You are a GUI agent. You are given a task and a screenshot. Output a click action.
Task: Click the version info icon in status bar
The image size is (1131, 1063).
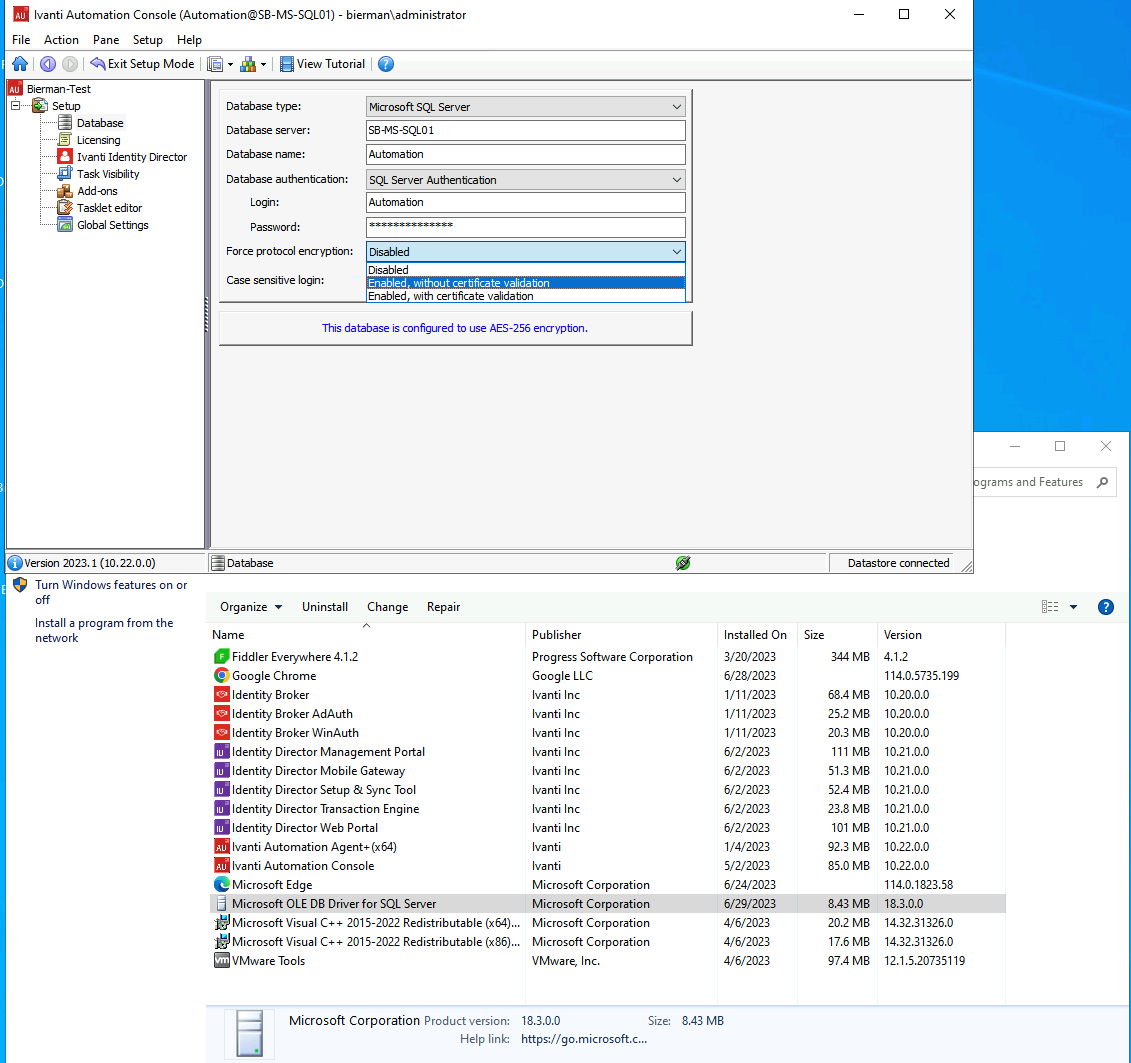click(x=14, y=563)
